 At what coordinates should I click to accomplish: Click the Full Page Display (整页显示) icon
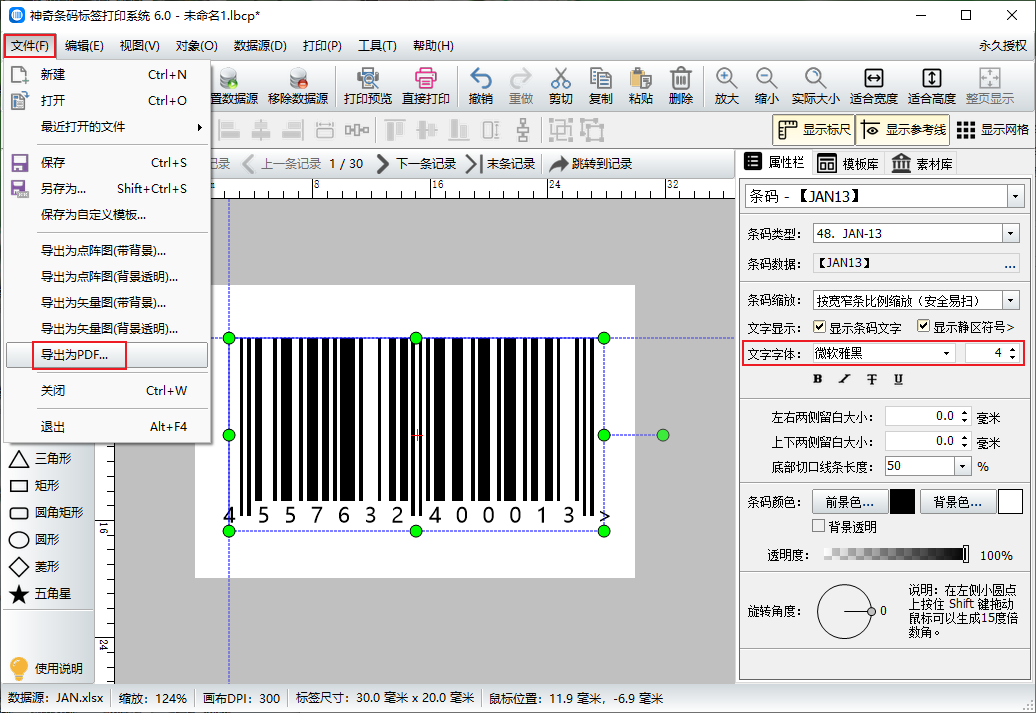point(990,79)
